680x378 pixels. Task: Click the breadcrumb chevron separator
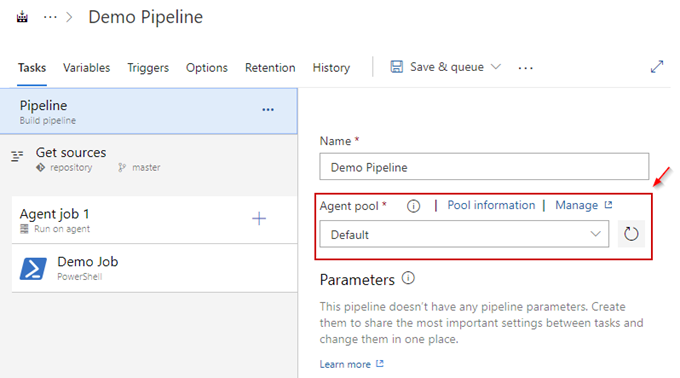click(x=69, y=17)
